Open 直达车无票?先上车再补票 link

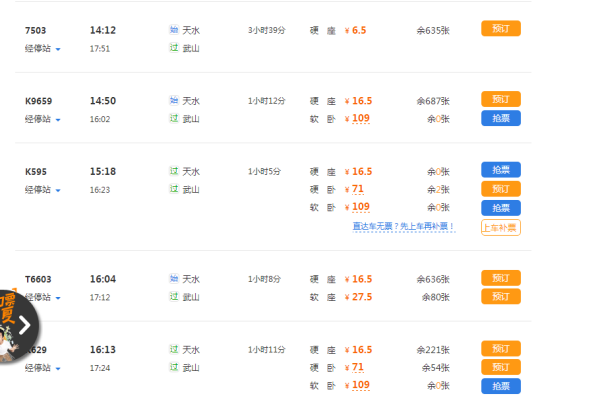[x=404, y=227]
